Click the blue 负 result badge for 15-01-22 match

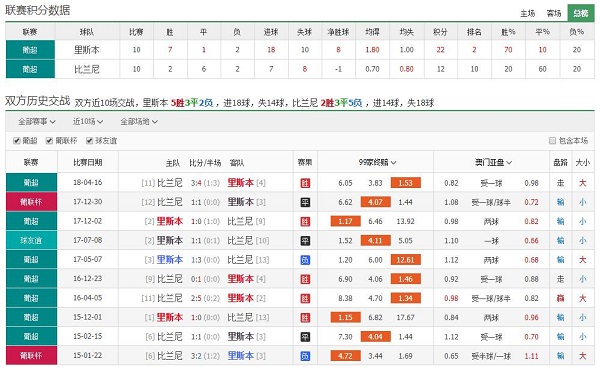point(305,356)
